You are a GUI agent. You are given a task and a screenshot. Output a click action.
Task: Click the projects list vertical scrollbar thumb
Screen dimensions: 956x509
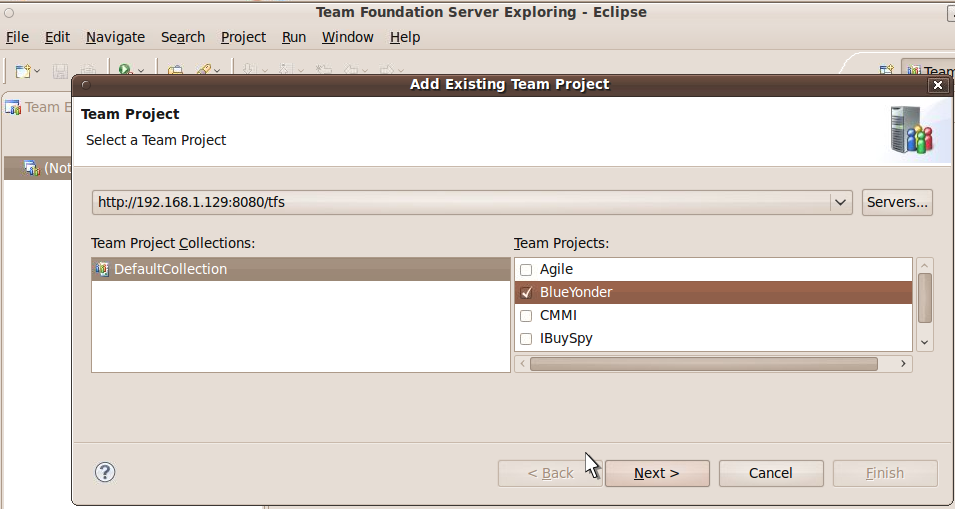pyautogui.click(x=924, y=298)
